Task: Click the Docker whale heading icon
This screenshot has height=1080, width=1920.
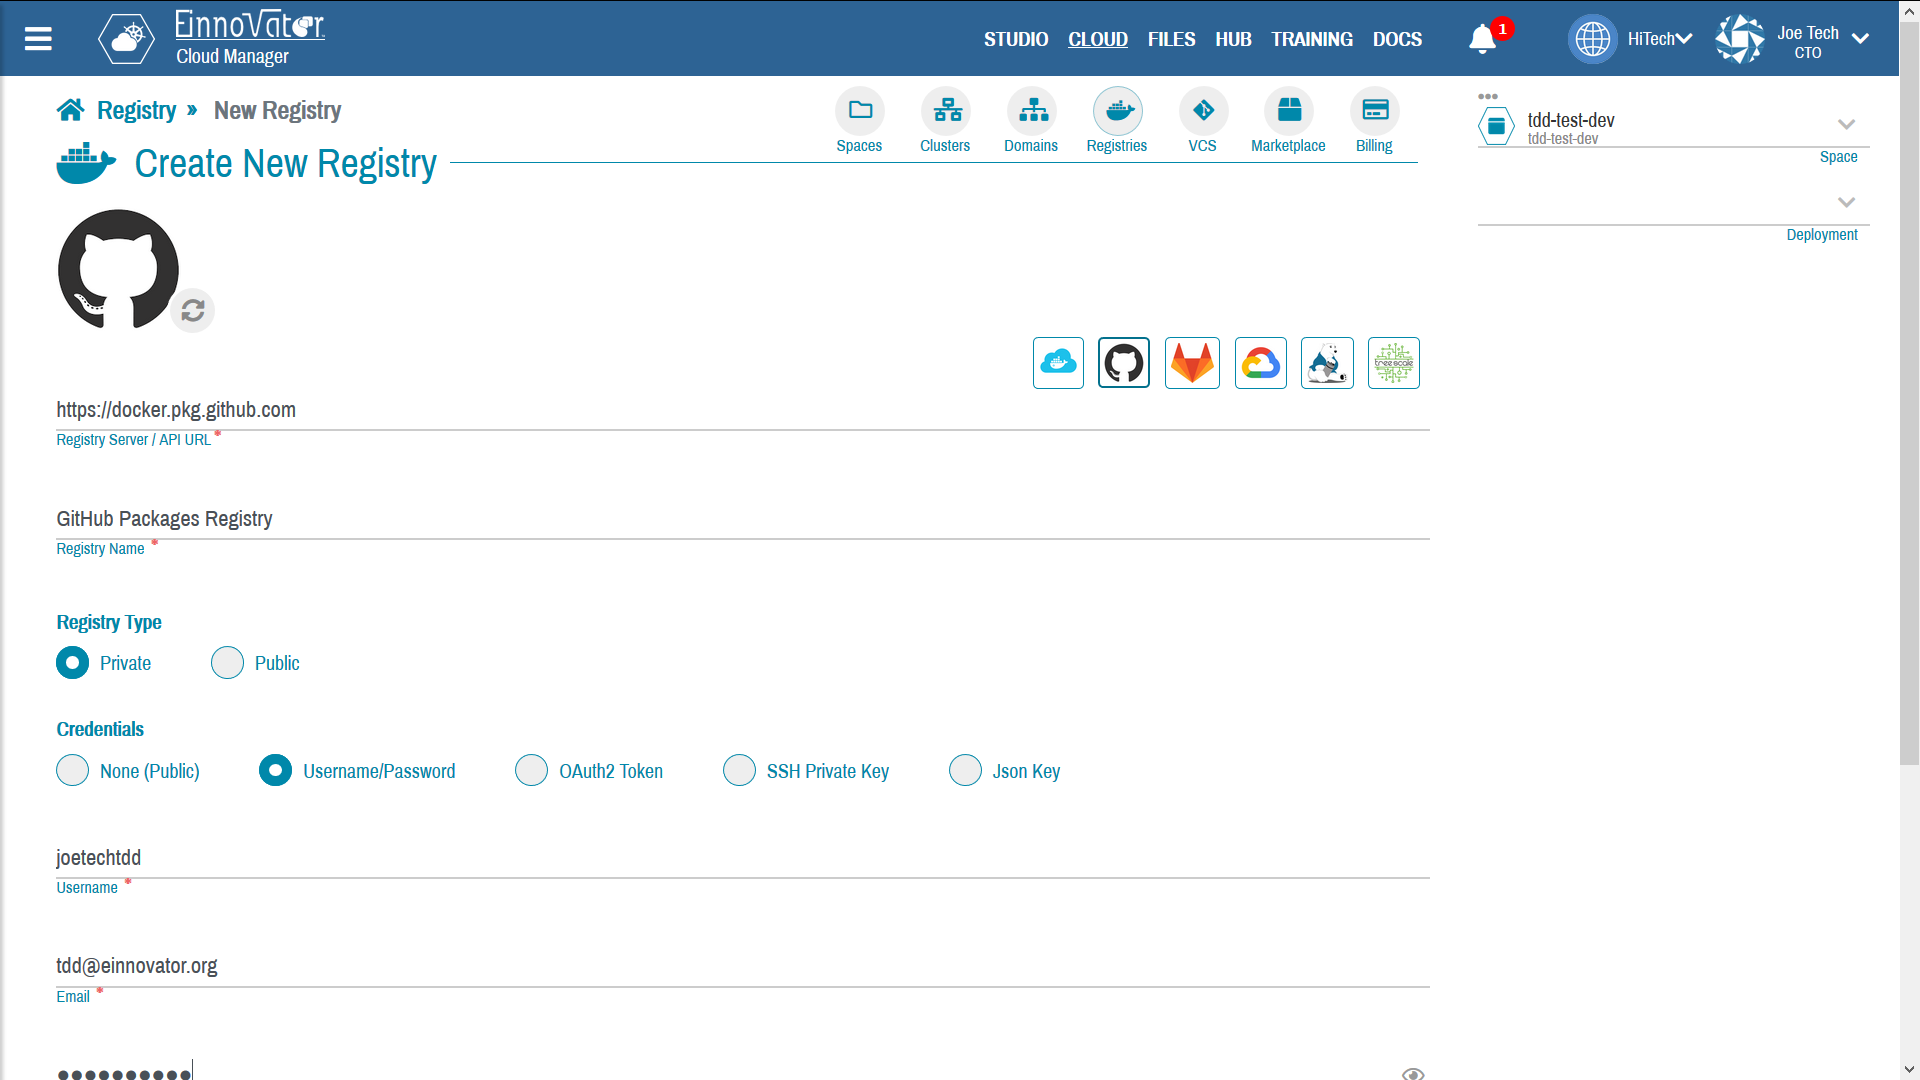Action: [x=86, y=163]
